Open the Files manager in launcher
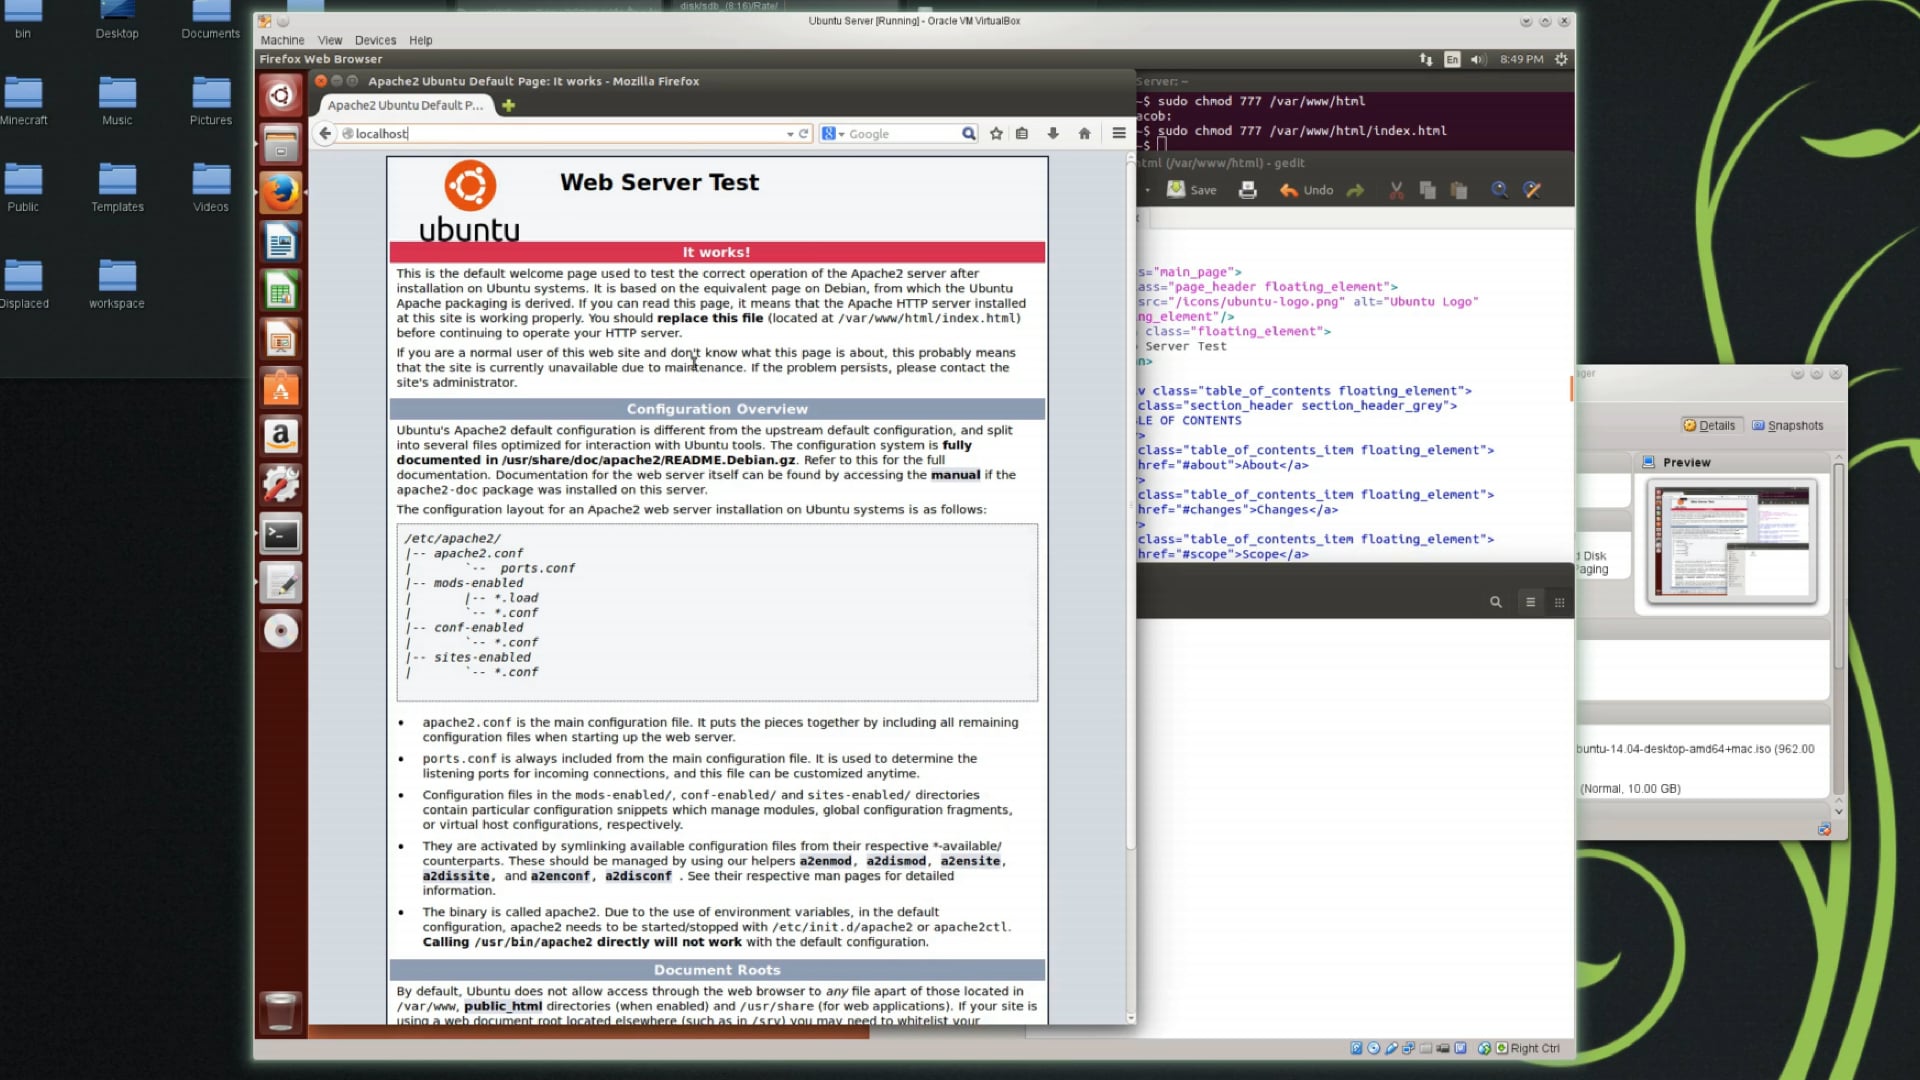 click(x=281, y=145)
